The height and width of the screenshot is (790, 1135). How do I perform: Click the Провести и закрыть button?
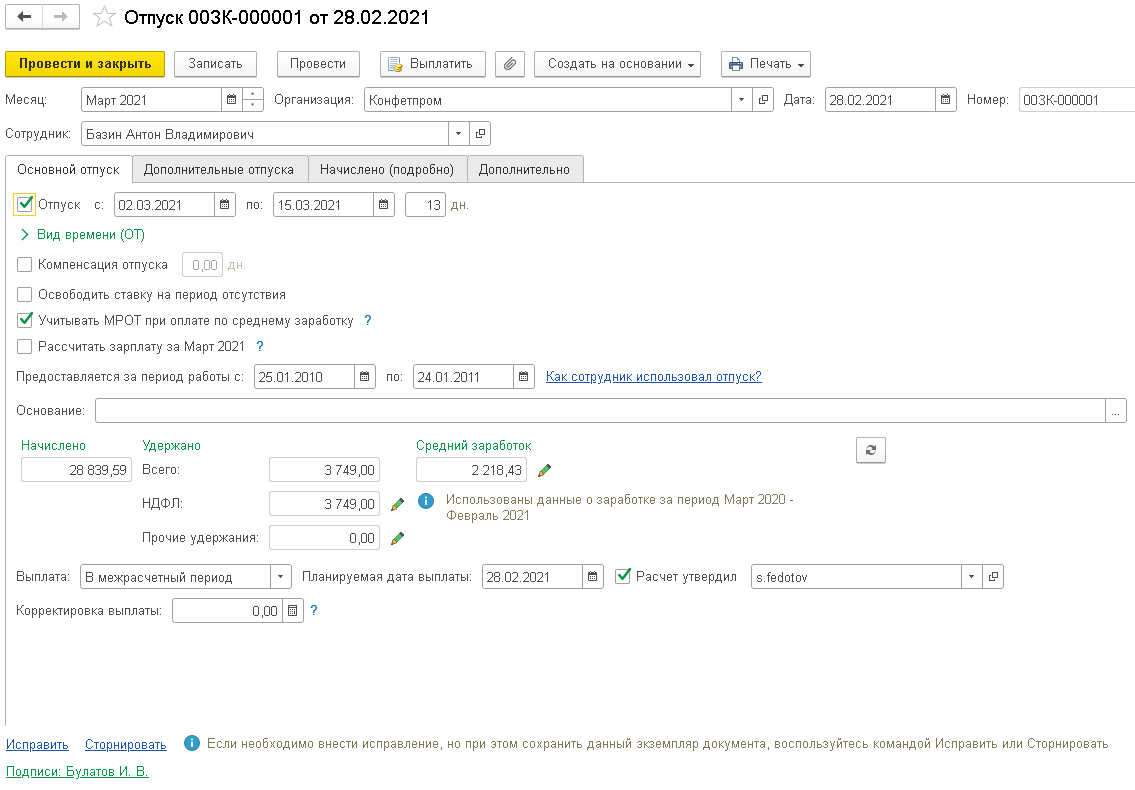click(85, 64)
